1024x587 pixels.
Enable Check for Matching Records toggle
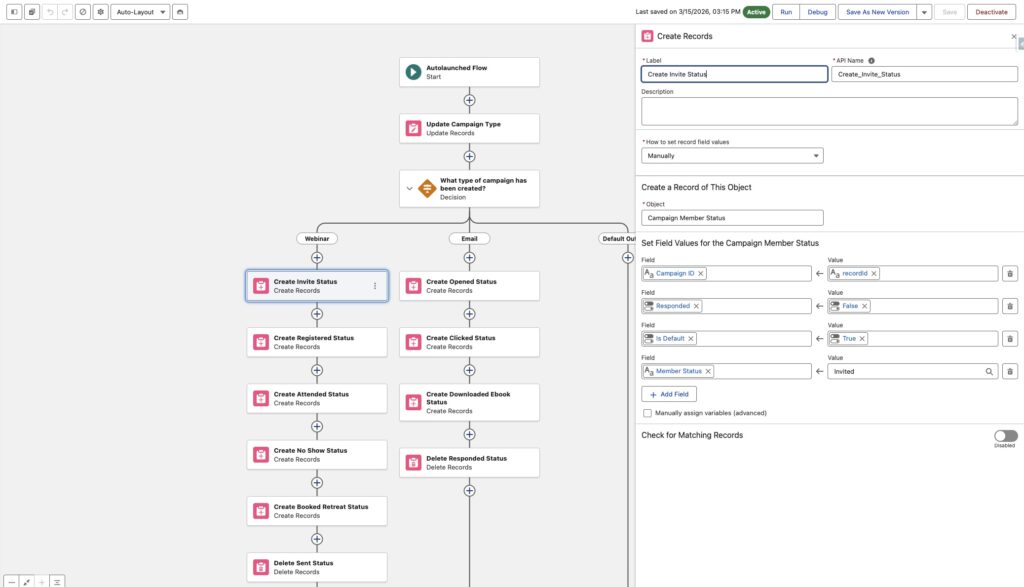pos(1005,436)
